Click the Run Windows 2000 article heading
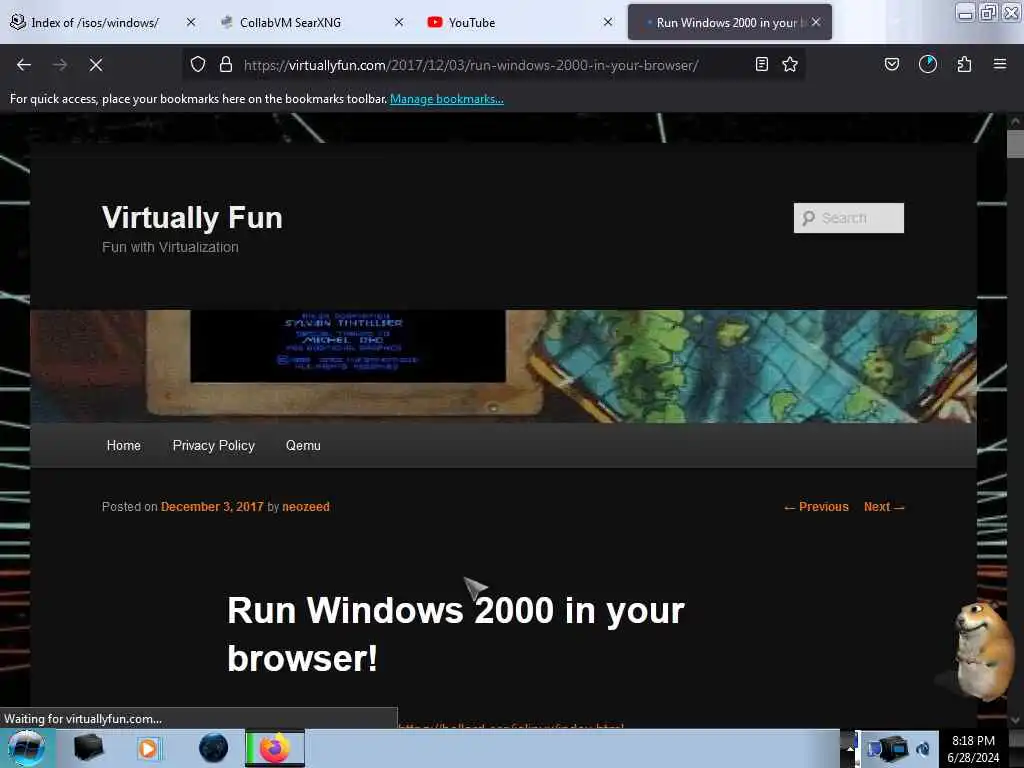Screen dimensions: 1024x768 455,633
